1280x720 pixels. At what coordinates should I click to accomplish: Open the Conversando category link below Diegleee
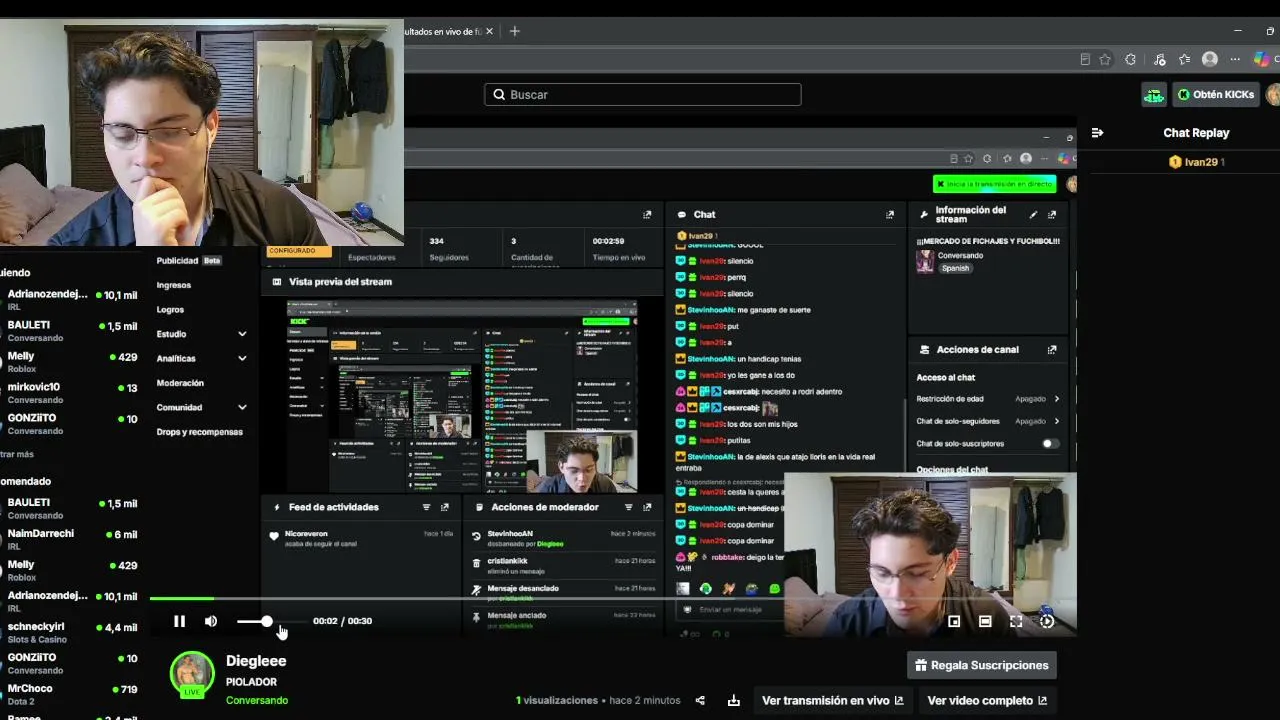click(x=257, y=700)
